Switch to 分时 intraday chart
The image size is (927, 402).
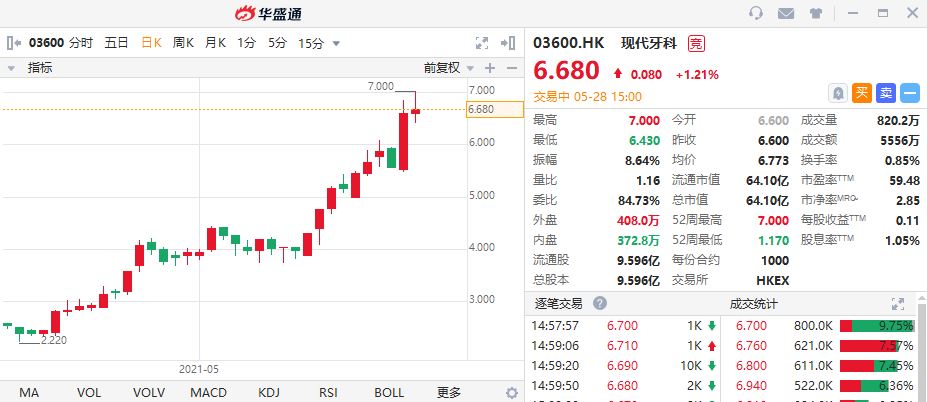pyautogui.click(x=80, y=43)
